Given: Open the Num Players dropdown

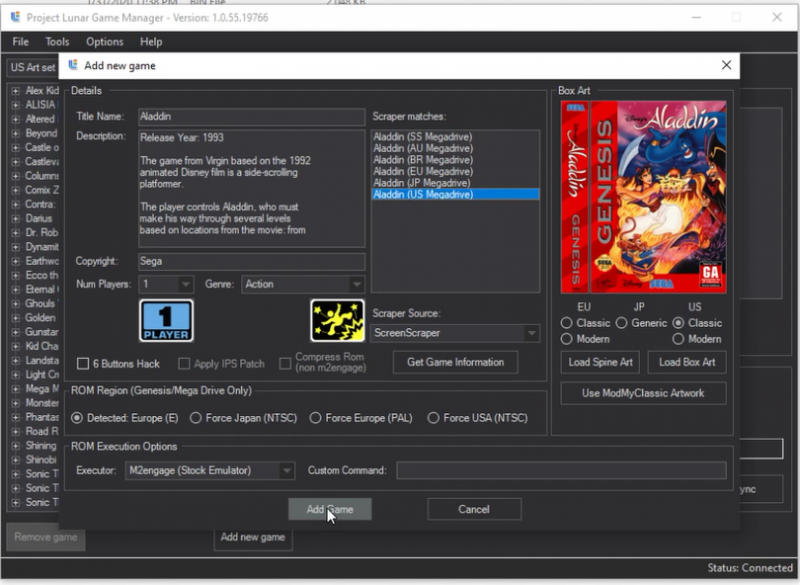Looking at the screenshot, I should pos(166,284).
